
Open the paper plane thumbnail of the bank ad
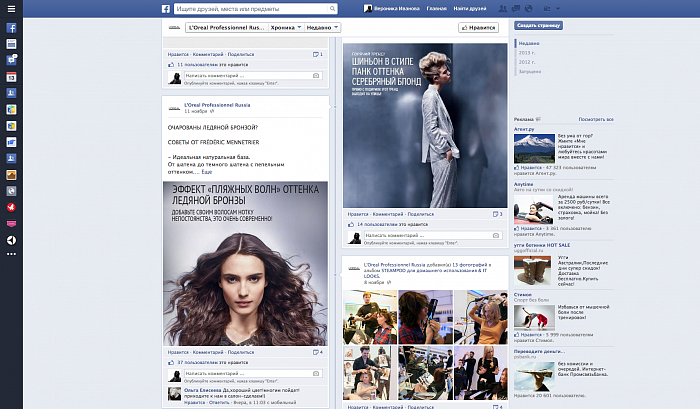pyautogui.click(x=534, y=376)
